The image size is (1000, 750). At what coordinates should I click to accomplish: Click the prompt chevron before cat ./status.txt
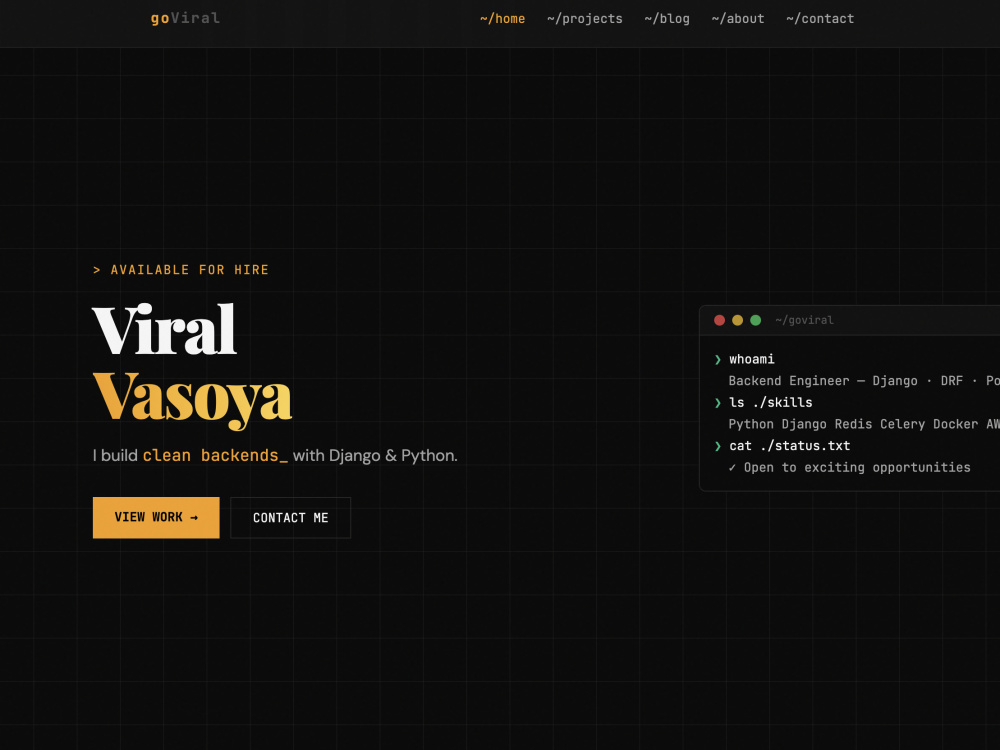[x=717, y=446]
